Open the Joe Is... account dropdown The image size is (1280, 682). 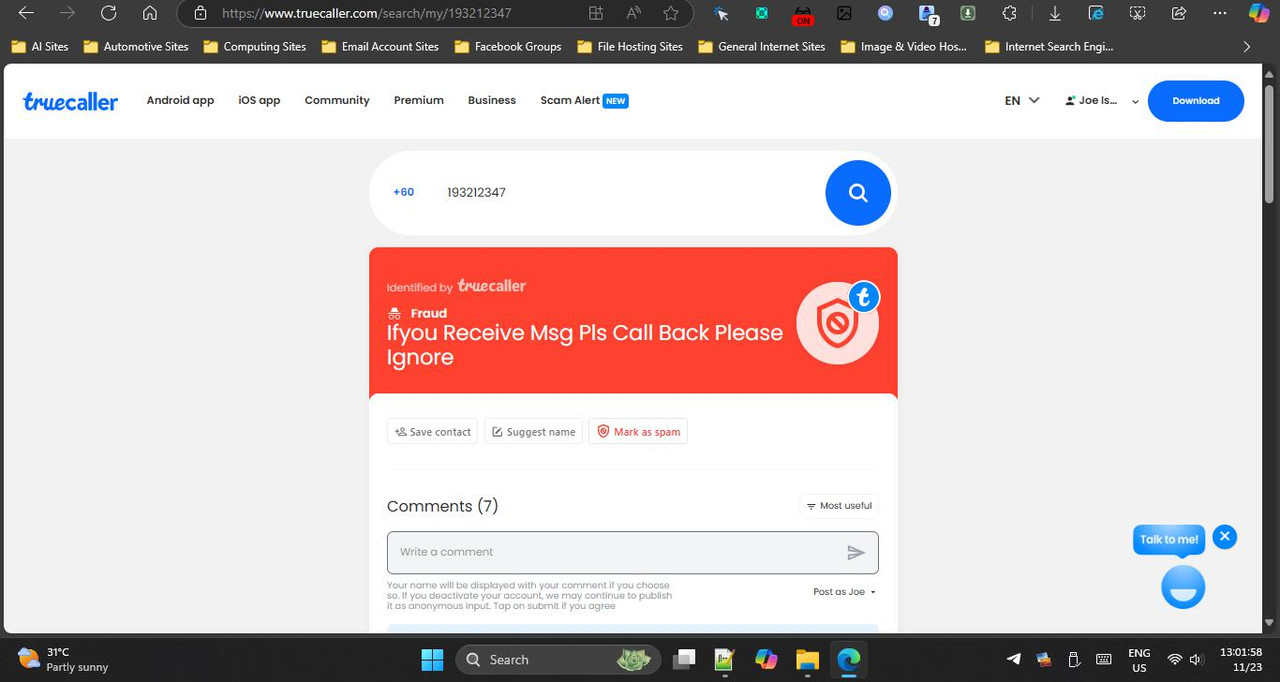pos(1102,101)
